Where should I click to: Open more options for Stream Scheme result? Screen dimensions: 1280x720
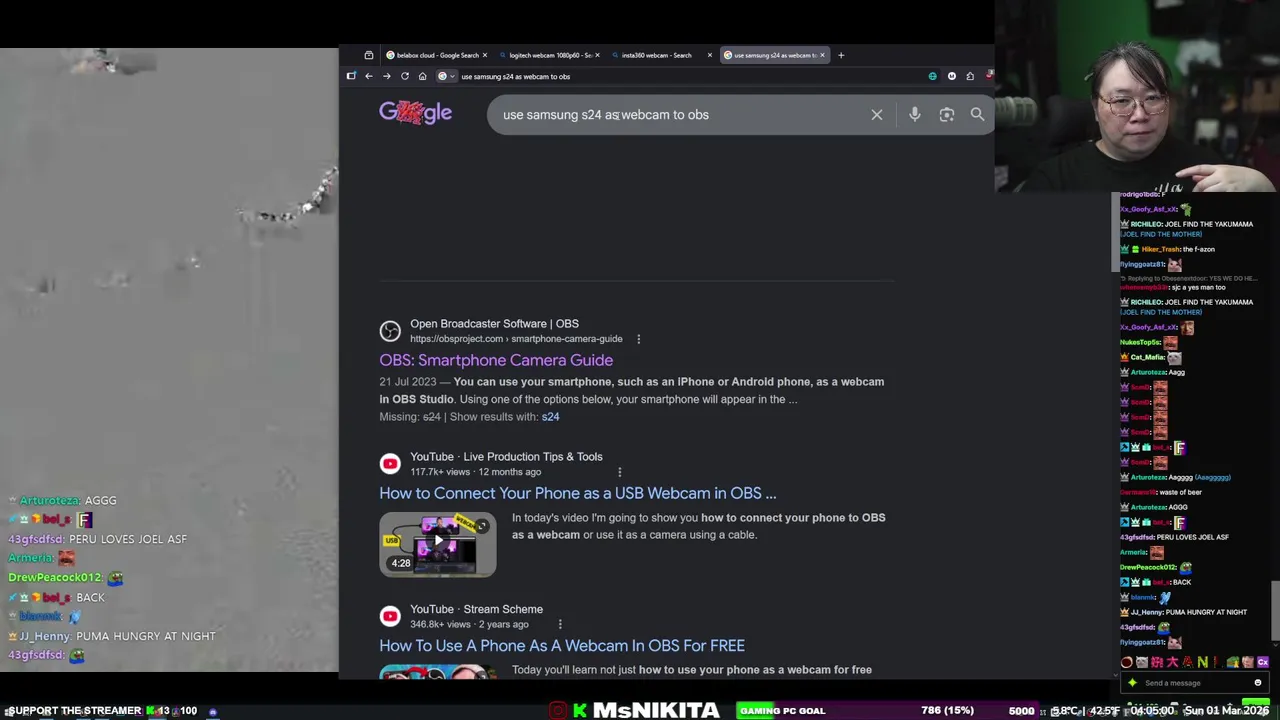point(559,625)
